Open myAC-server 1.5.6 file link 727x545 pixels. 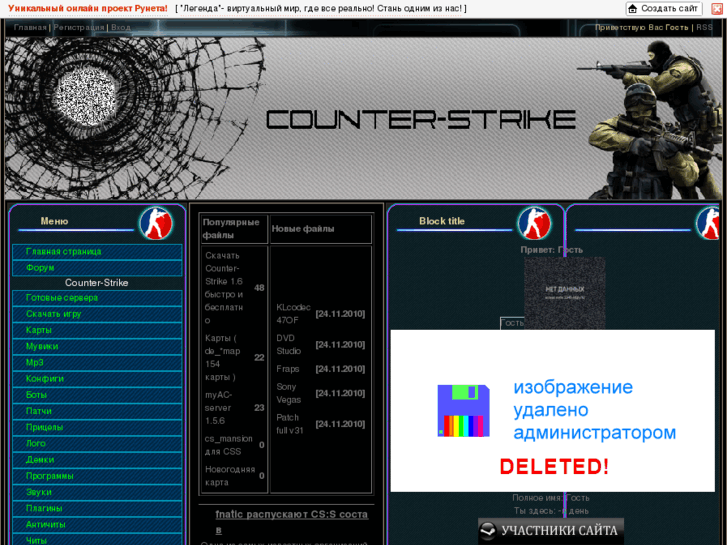218,408
